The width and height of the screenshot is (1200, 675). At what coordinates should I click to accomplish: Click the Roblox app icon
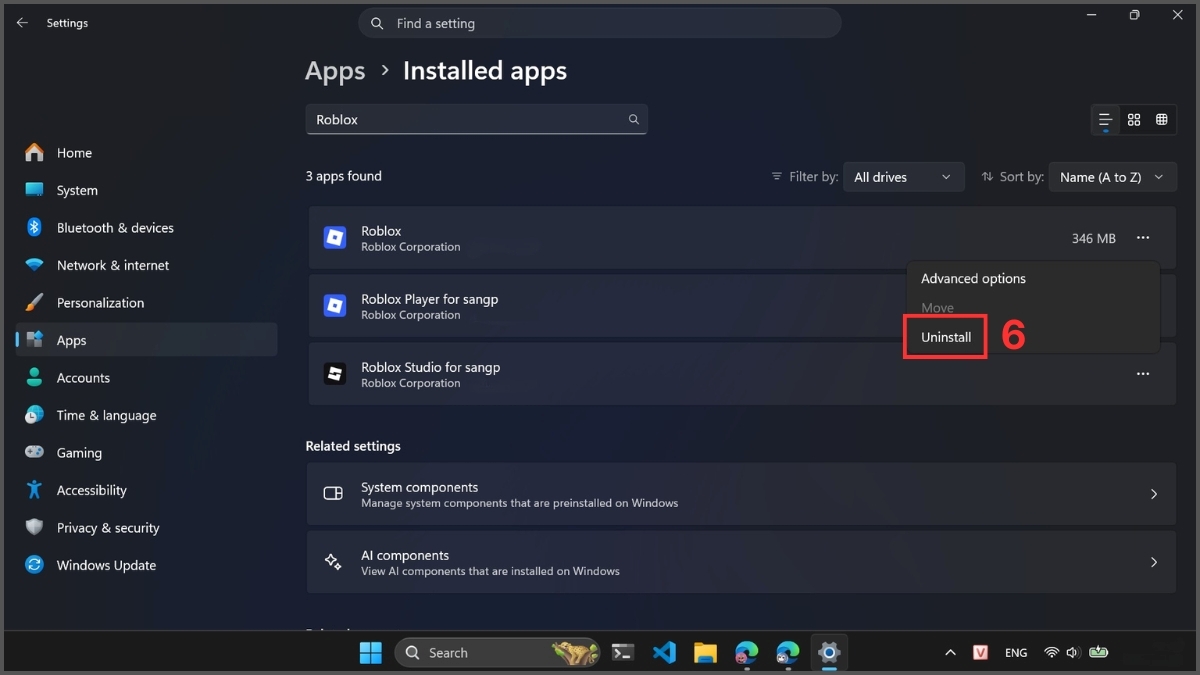coord(334,238)
